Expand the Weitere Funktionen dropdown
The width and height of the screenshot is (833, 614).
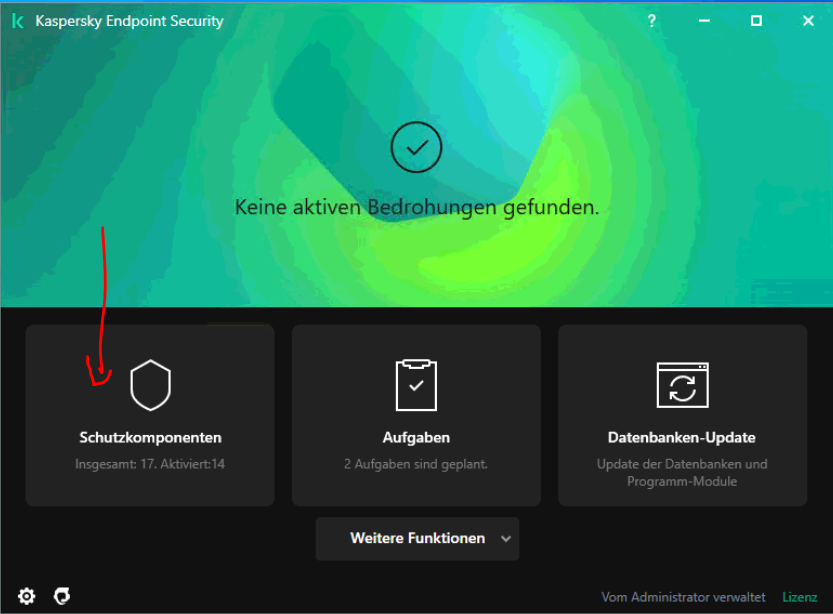pyautogui.click(x=417, y=538)
